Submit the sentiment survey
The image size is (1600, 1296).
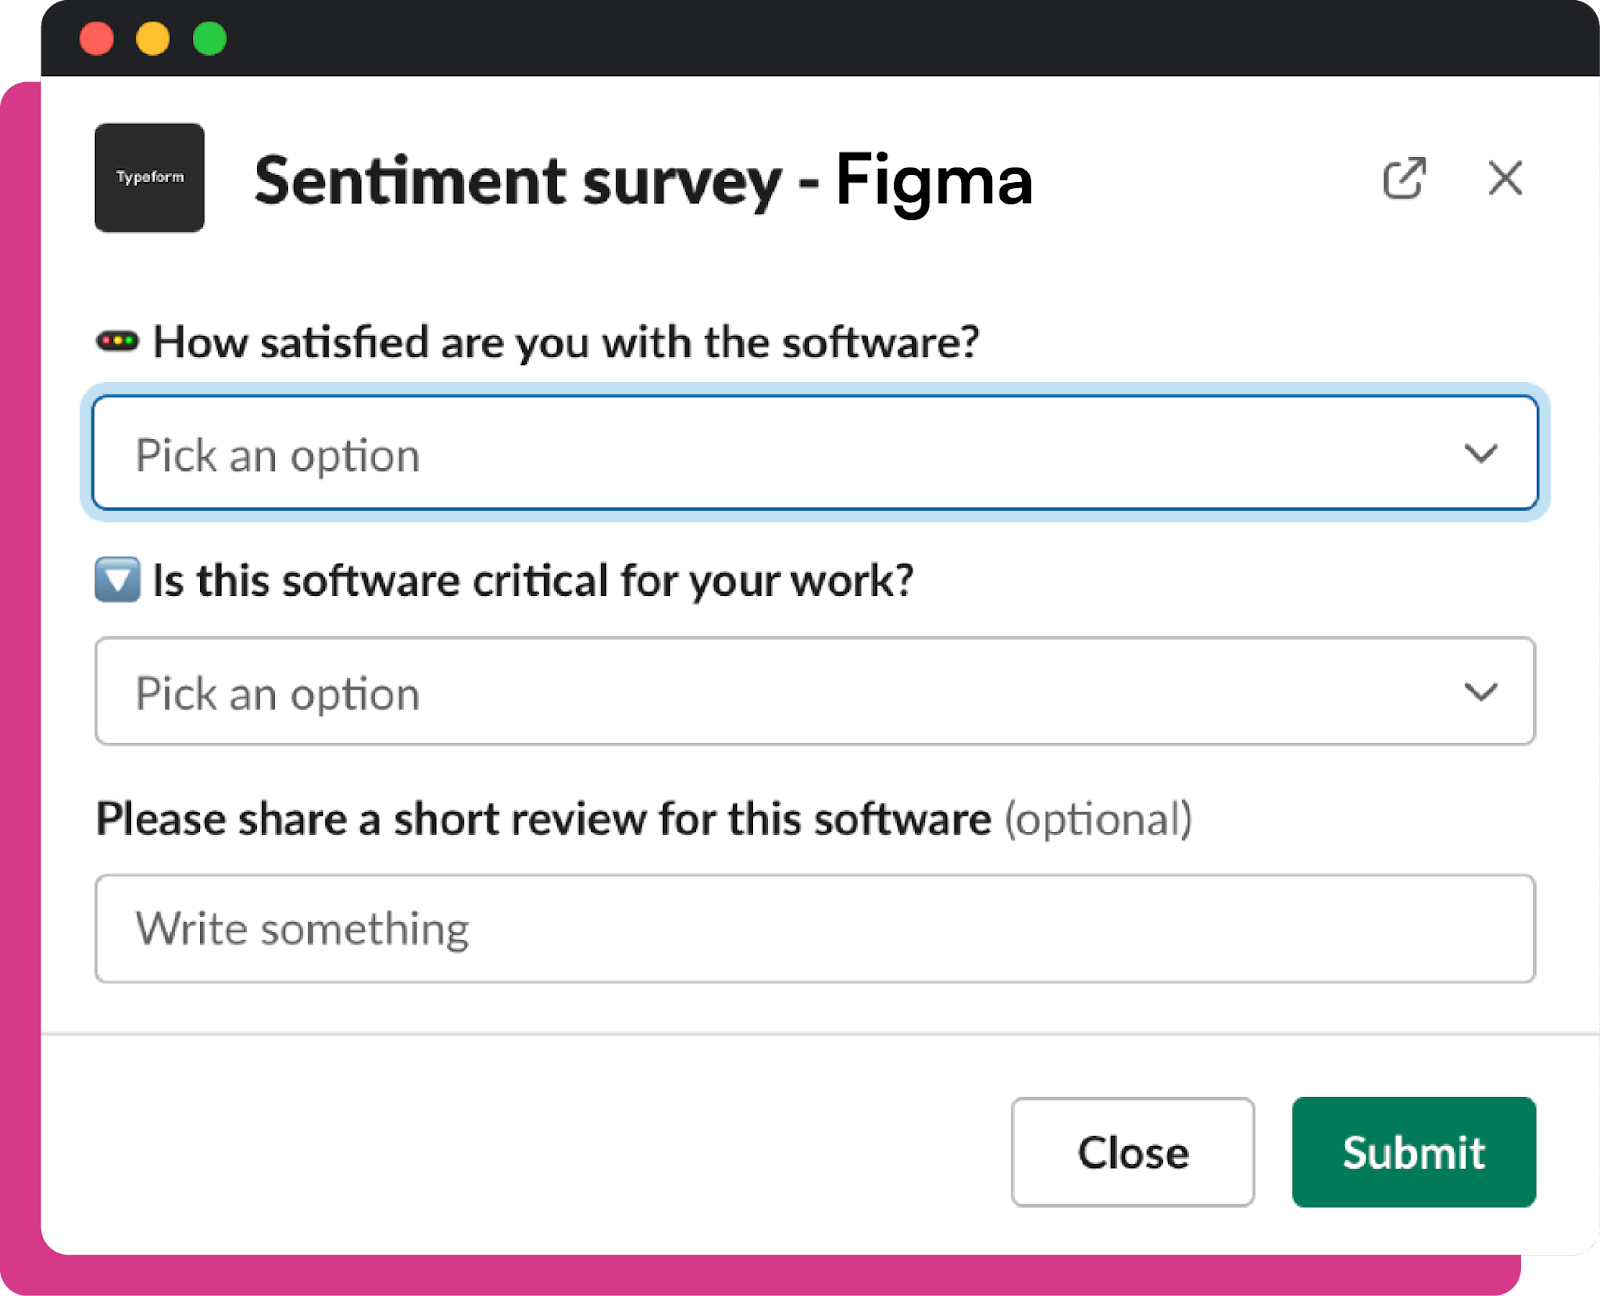[1414, 1152]
